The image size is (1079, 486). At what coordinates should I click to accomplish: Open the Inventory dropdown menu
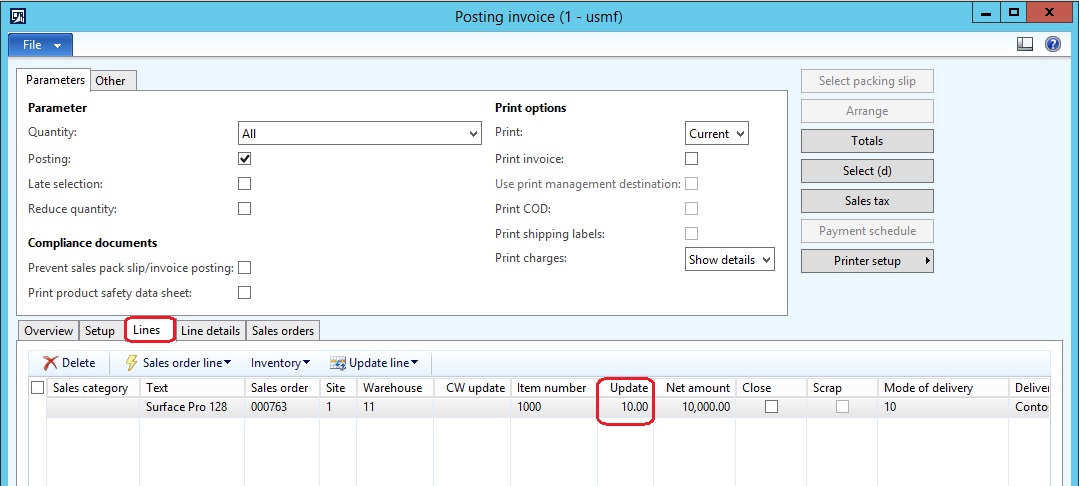click(x=280, y=363)
